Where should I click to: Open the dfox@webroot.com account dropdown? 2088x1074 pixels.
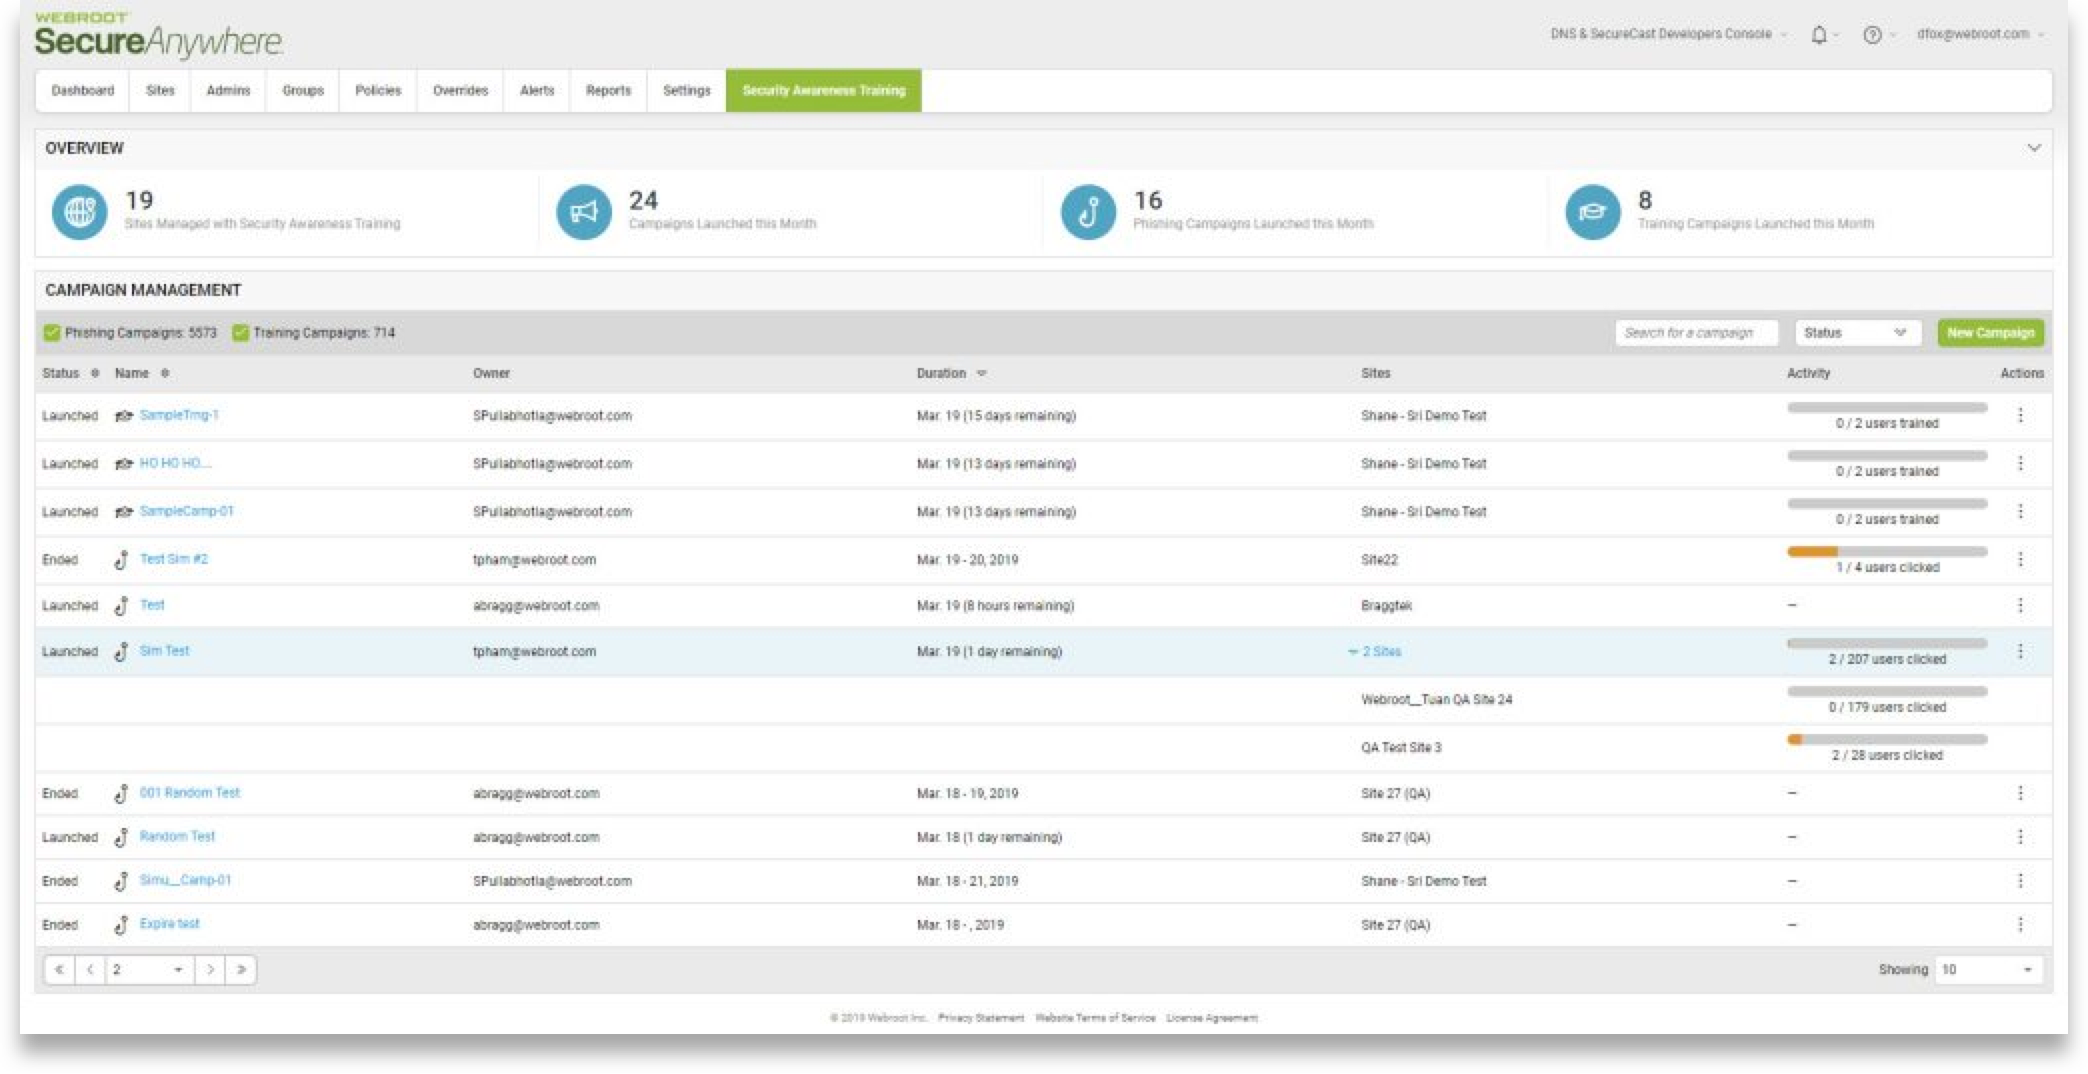[x=1979, y=34]
